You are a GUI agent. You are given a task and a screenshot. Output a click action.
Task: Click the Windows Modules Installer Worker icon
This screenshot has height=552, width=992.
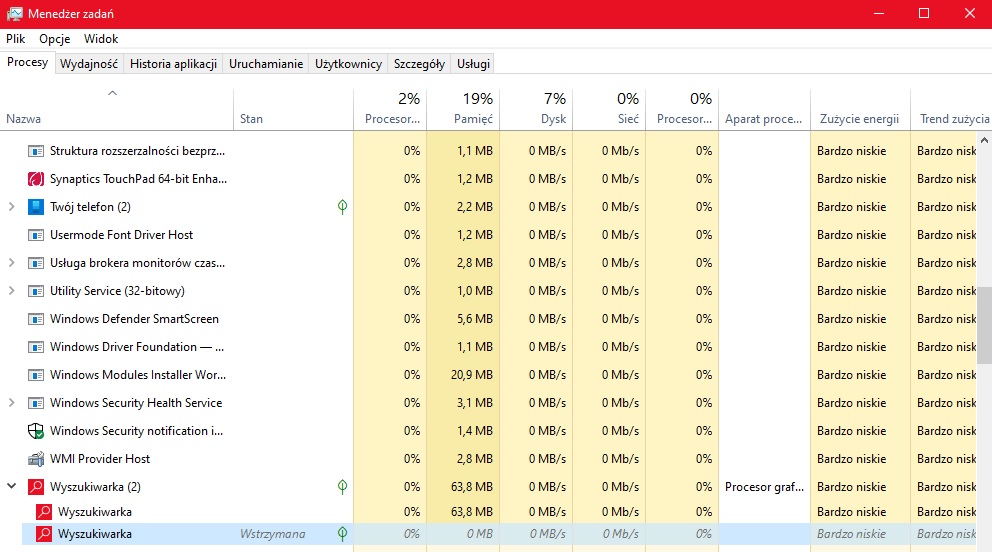pos(36,375)
